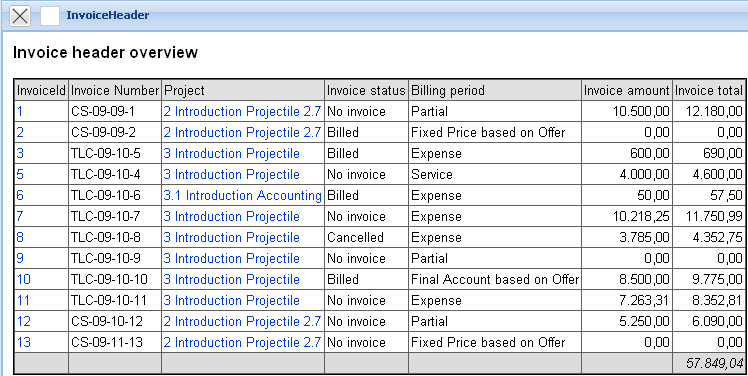This screenshot has height=376, width=748.
Task: Open project link in TLC-09-10-8 row
Action: pos(232,238)
